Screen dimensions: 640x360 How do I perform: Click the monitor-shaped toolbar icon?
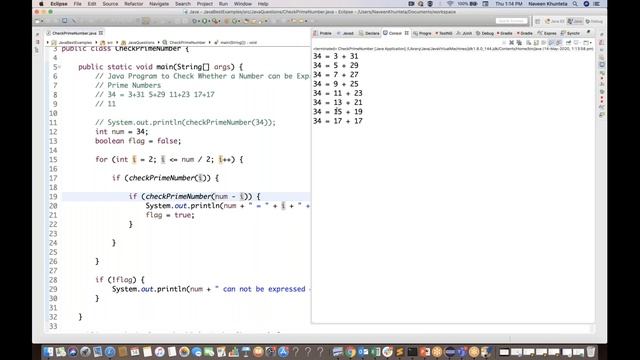pos(64,20)
